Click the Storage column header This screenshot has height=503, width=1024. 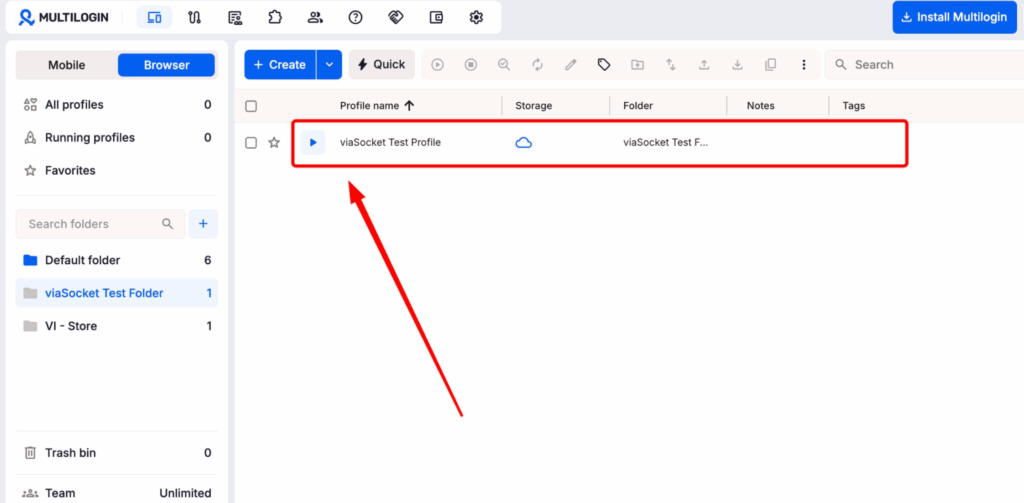[x=534, y=106]
